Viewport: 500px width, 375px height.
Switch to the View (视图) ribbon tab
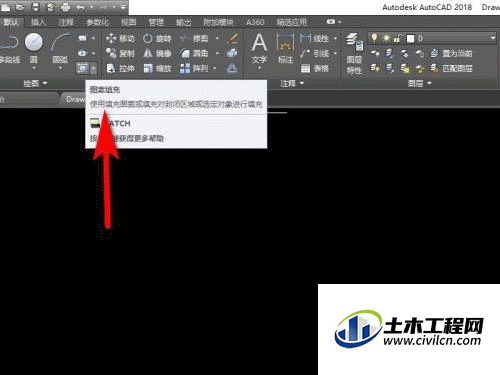click(128, 22)
